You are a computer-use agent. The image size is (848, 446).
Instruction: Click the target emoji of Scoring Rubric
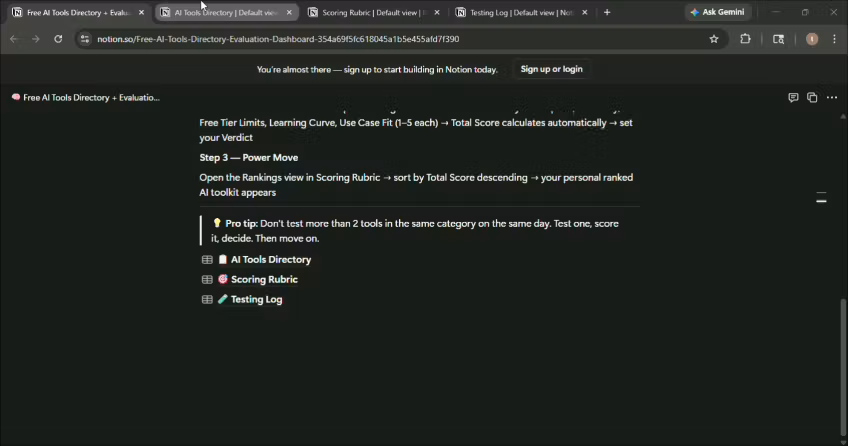(222, 279)
